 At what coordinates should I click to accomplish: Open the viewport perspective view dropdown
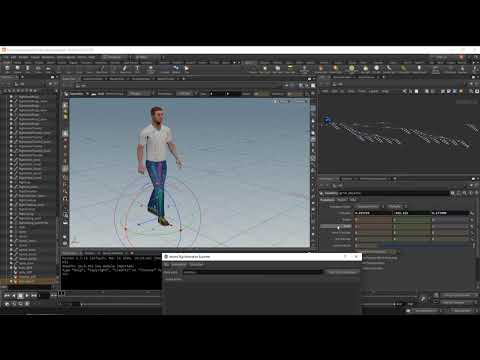[x=284, y=101]
